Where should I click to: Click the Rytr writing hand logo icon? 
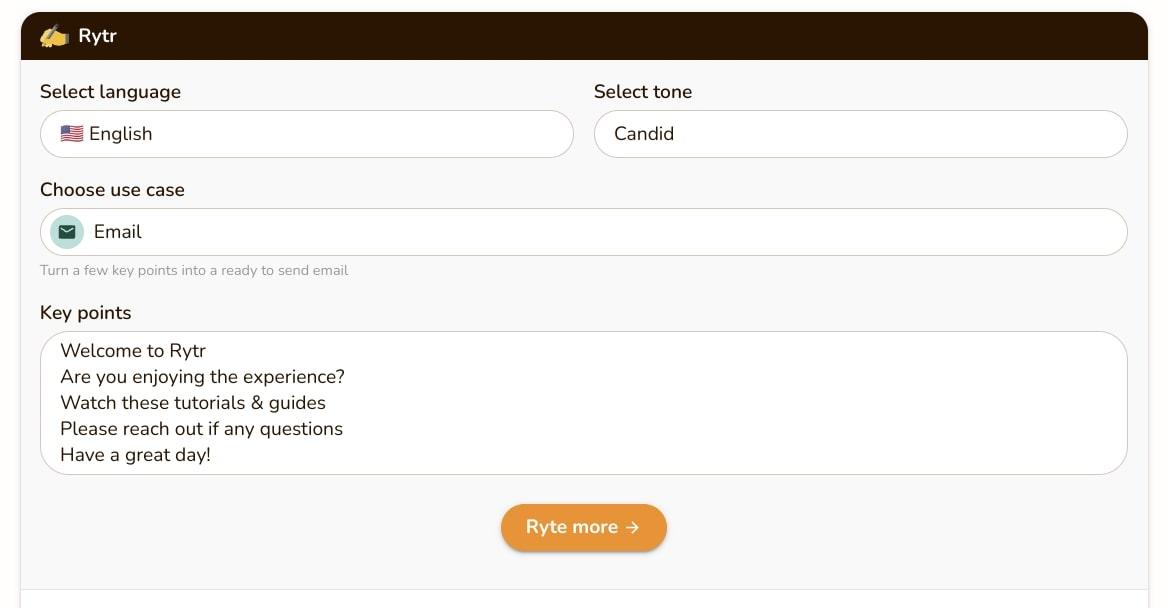(54, 37)
